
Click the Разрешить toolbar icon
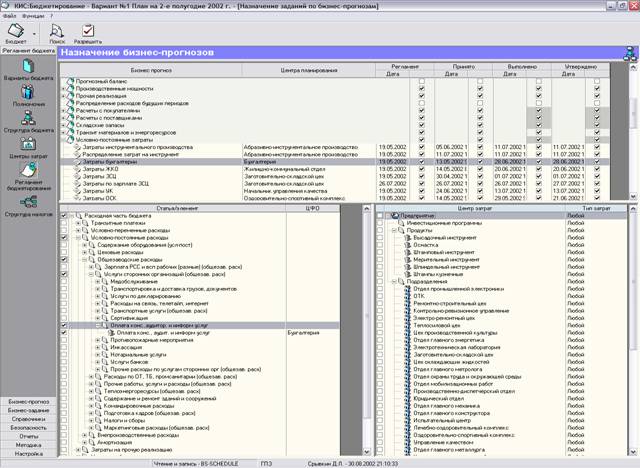(88, 31)
